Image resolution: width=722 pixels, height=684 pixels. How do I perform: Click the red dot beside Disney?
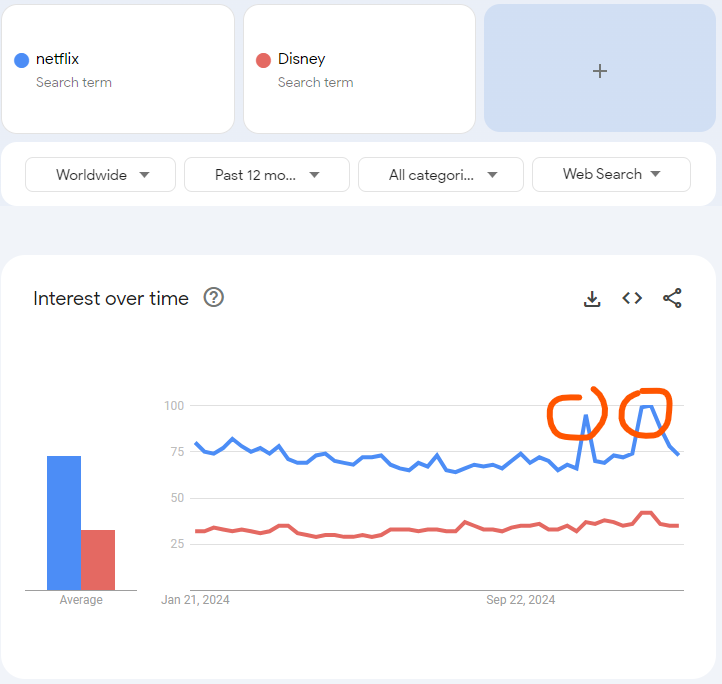[x=263, y=60]
